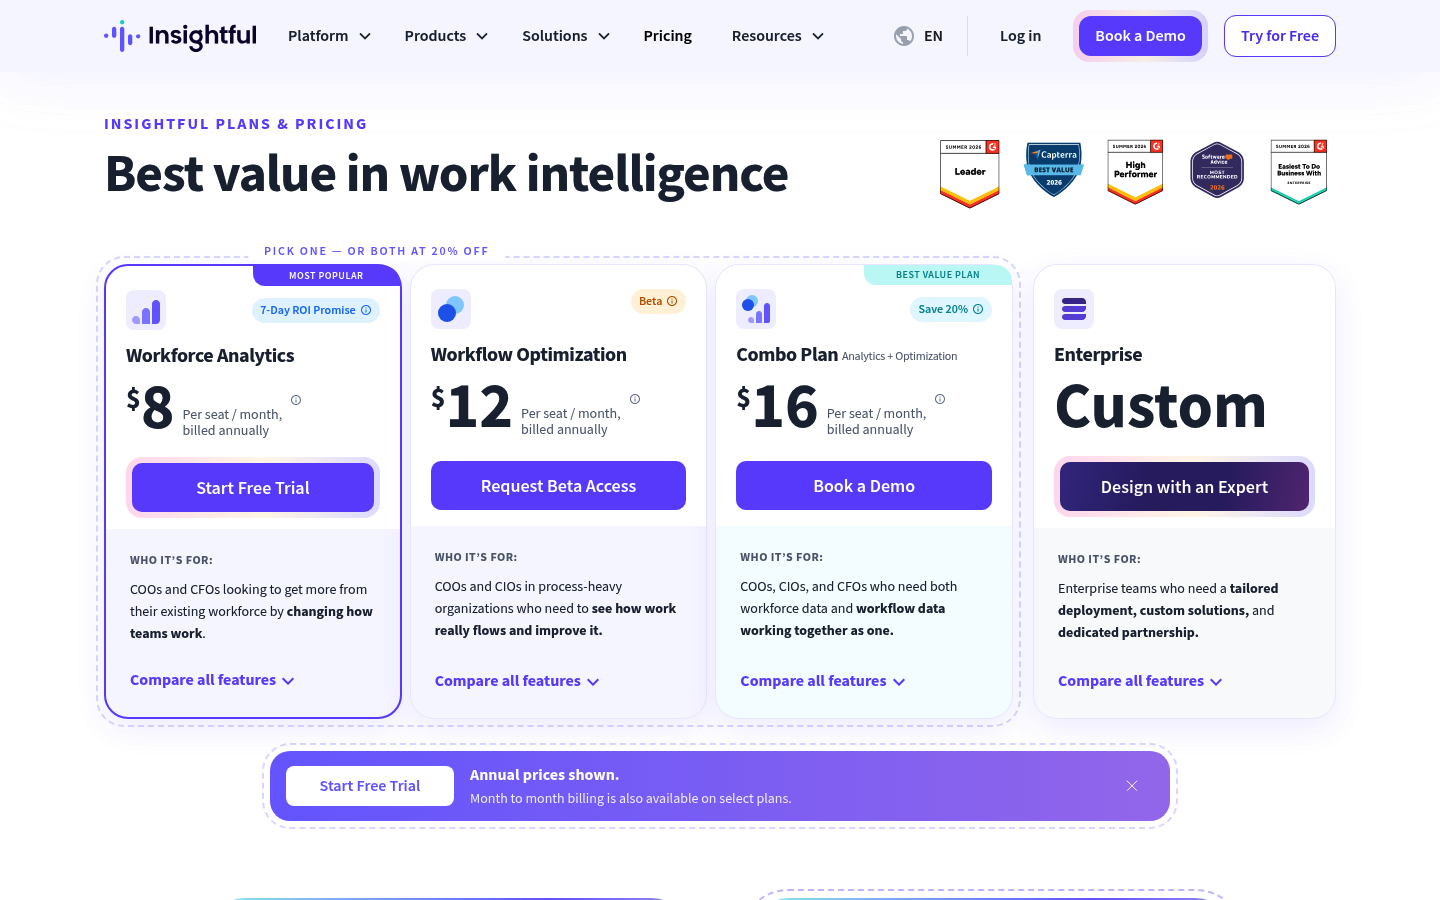
Task: Click 'Best value in work intelligence' heading
Action: click(447, 174)
